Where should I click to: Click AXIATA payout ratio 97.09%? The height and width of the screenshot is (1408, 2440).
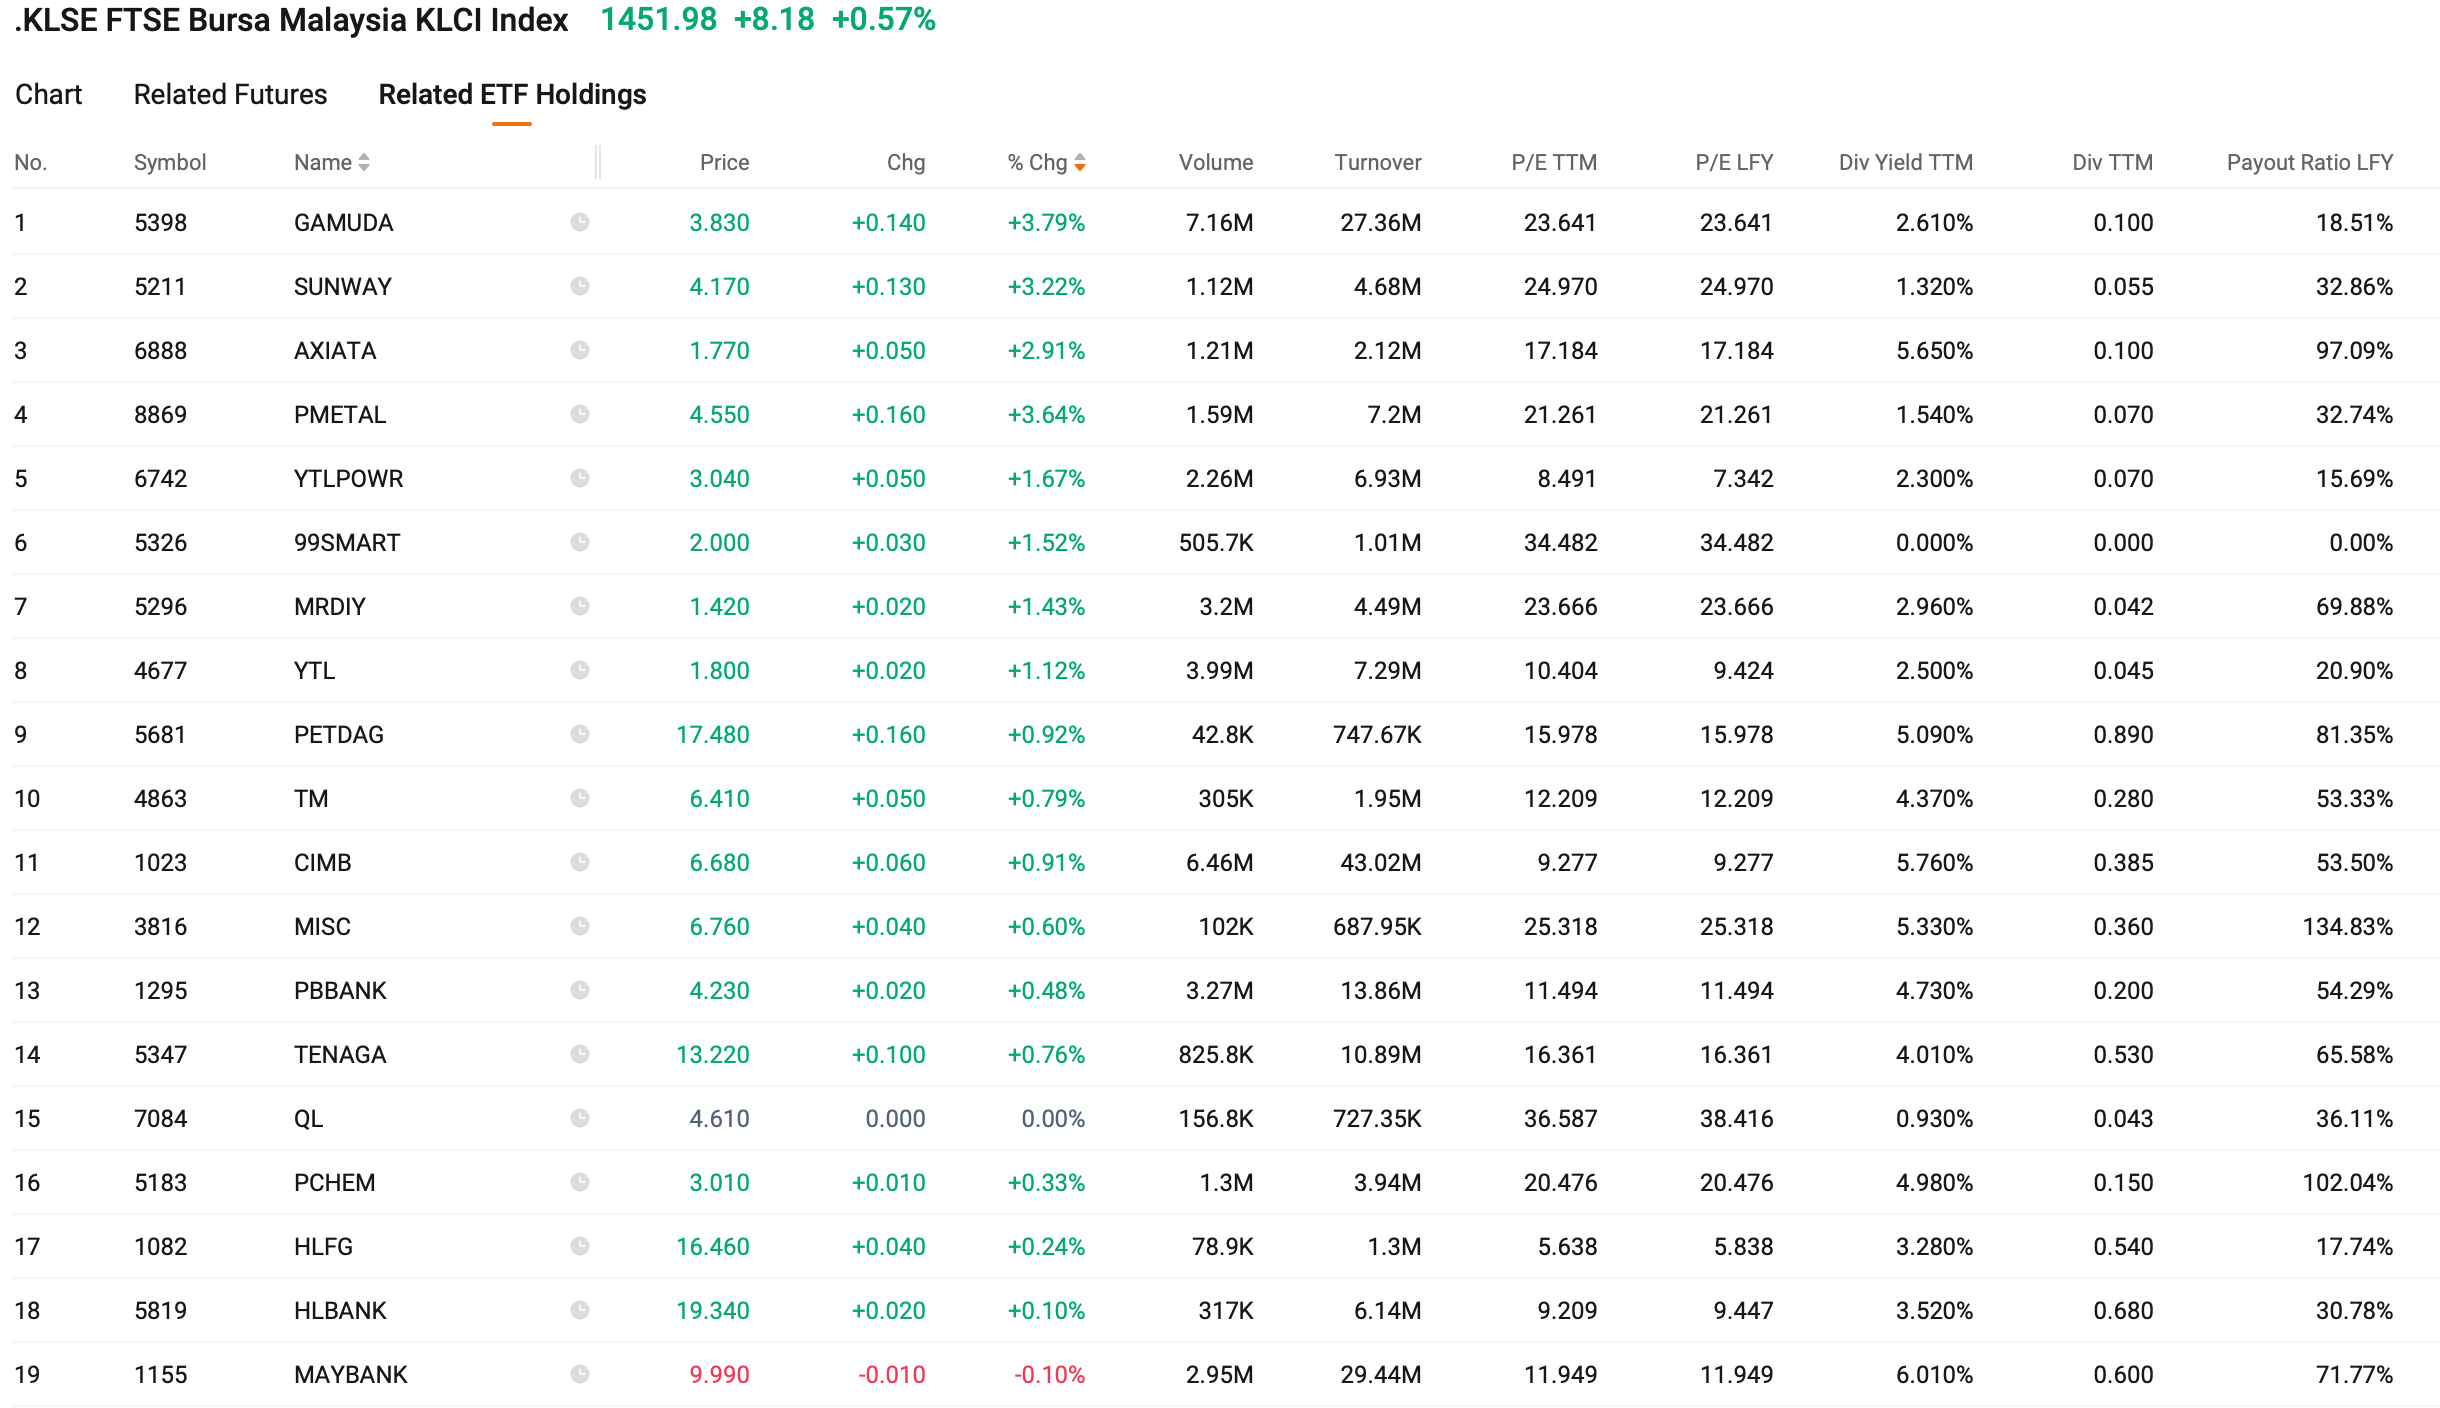coord(2354,350)
